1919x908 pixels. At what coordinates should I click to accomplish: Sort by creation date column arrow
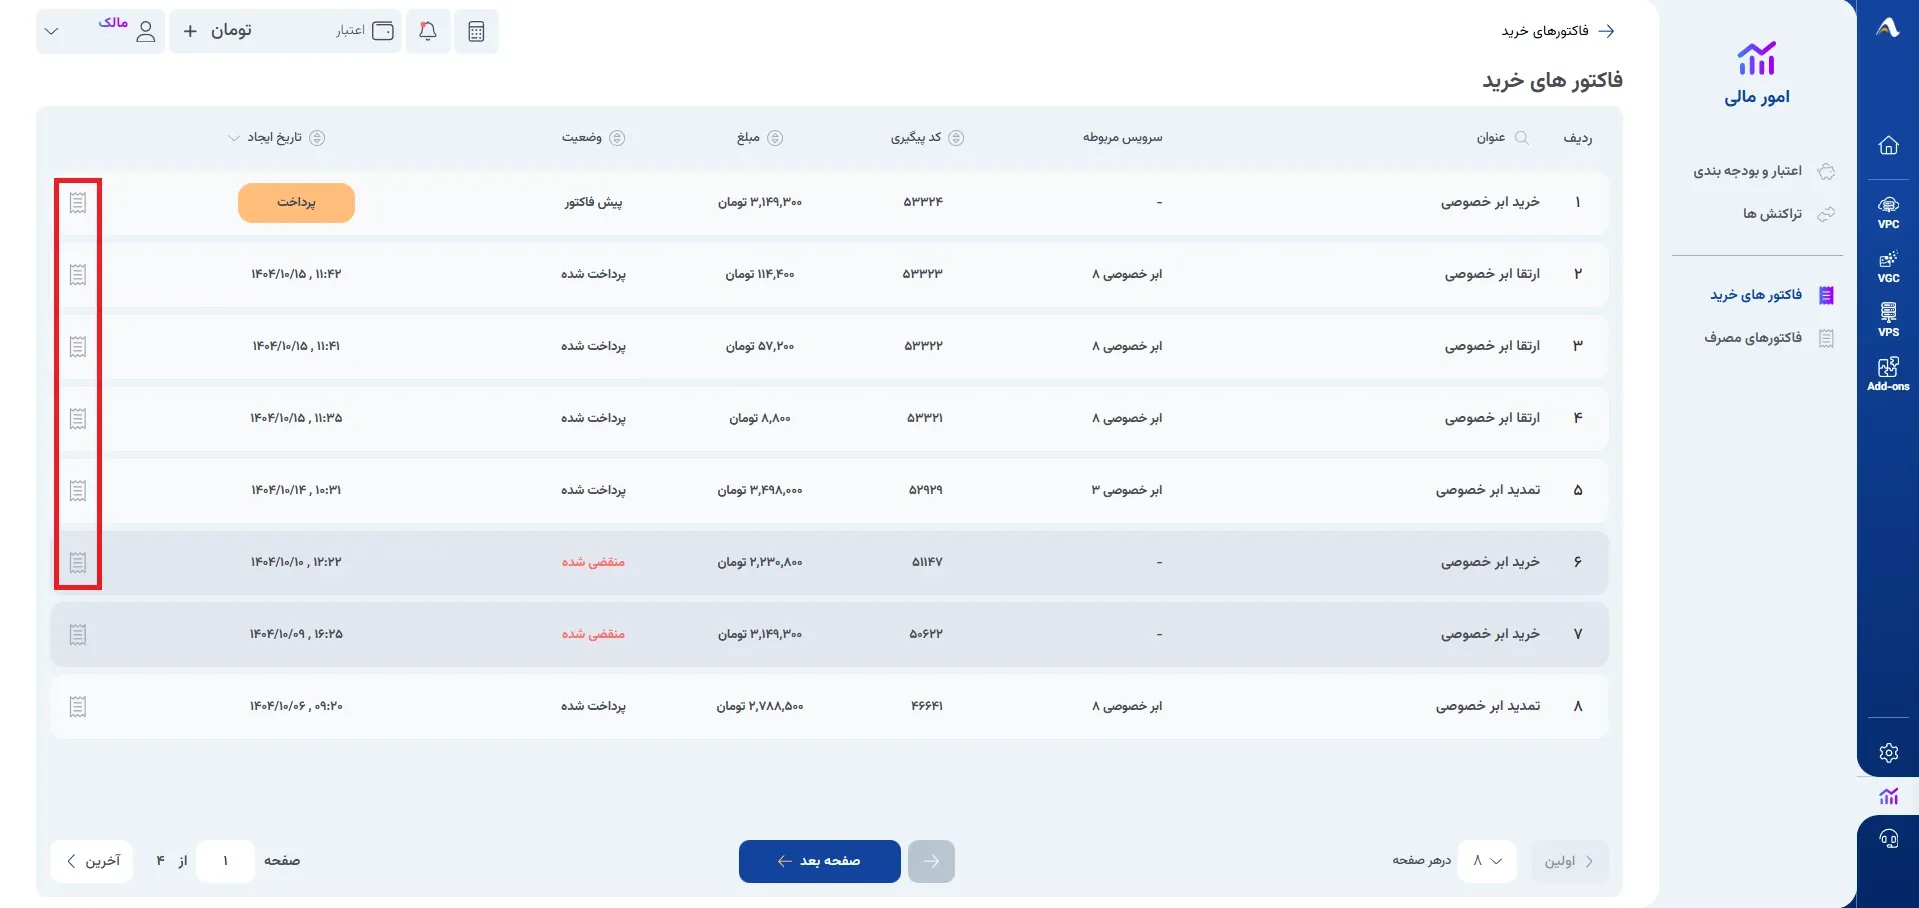pyautogui.click(x=234, y=138)
